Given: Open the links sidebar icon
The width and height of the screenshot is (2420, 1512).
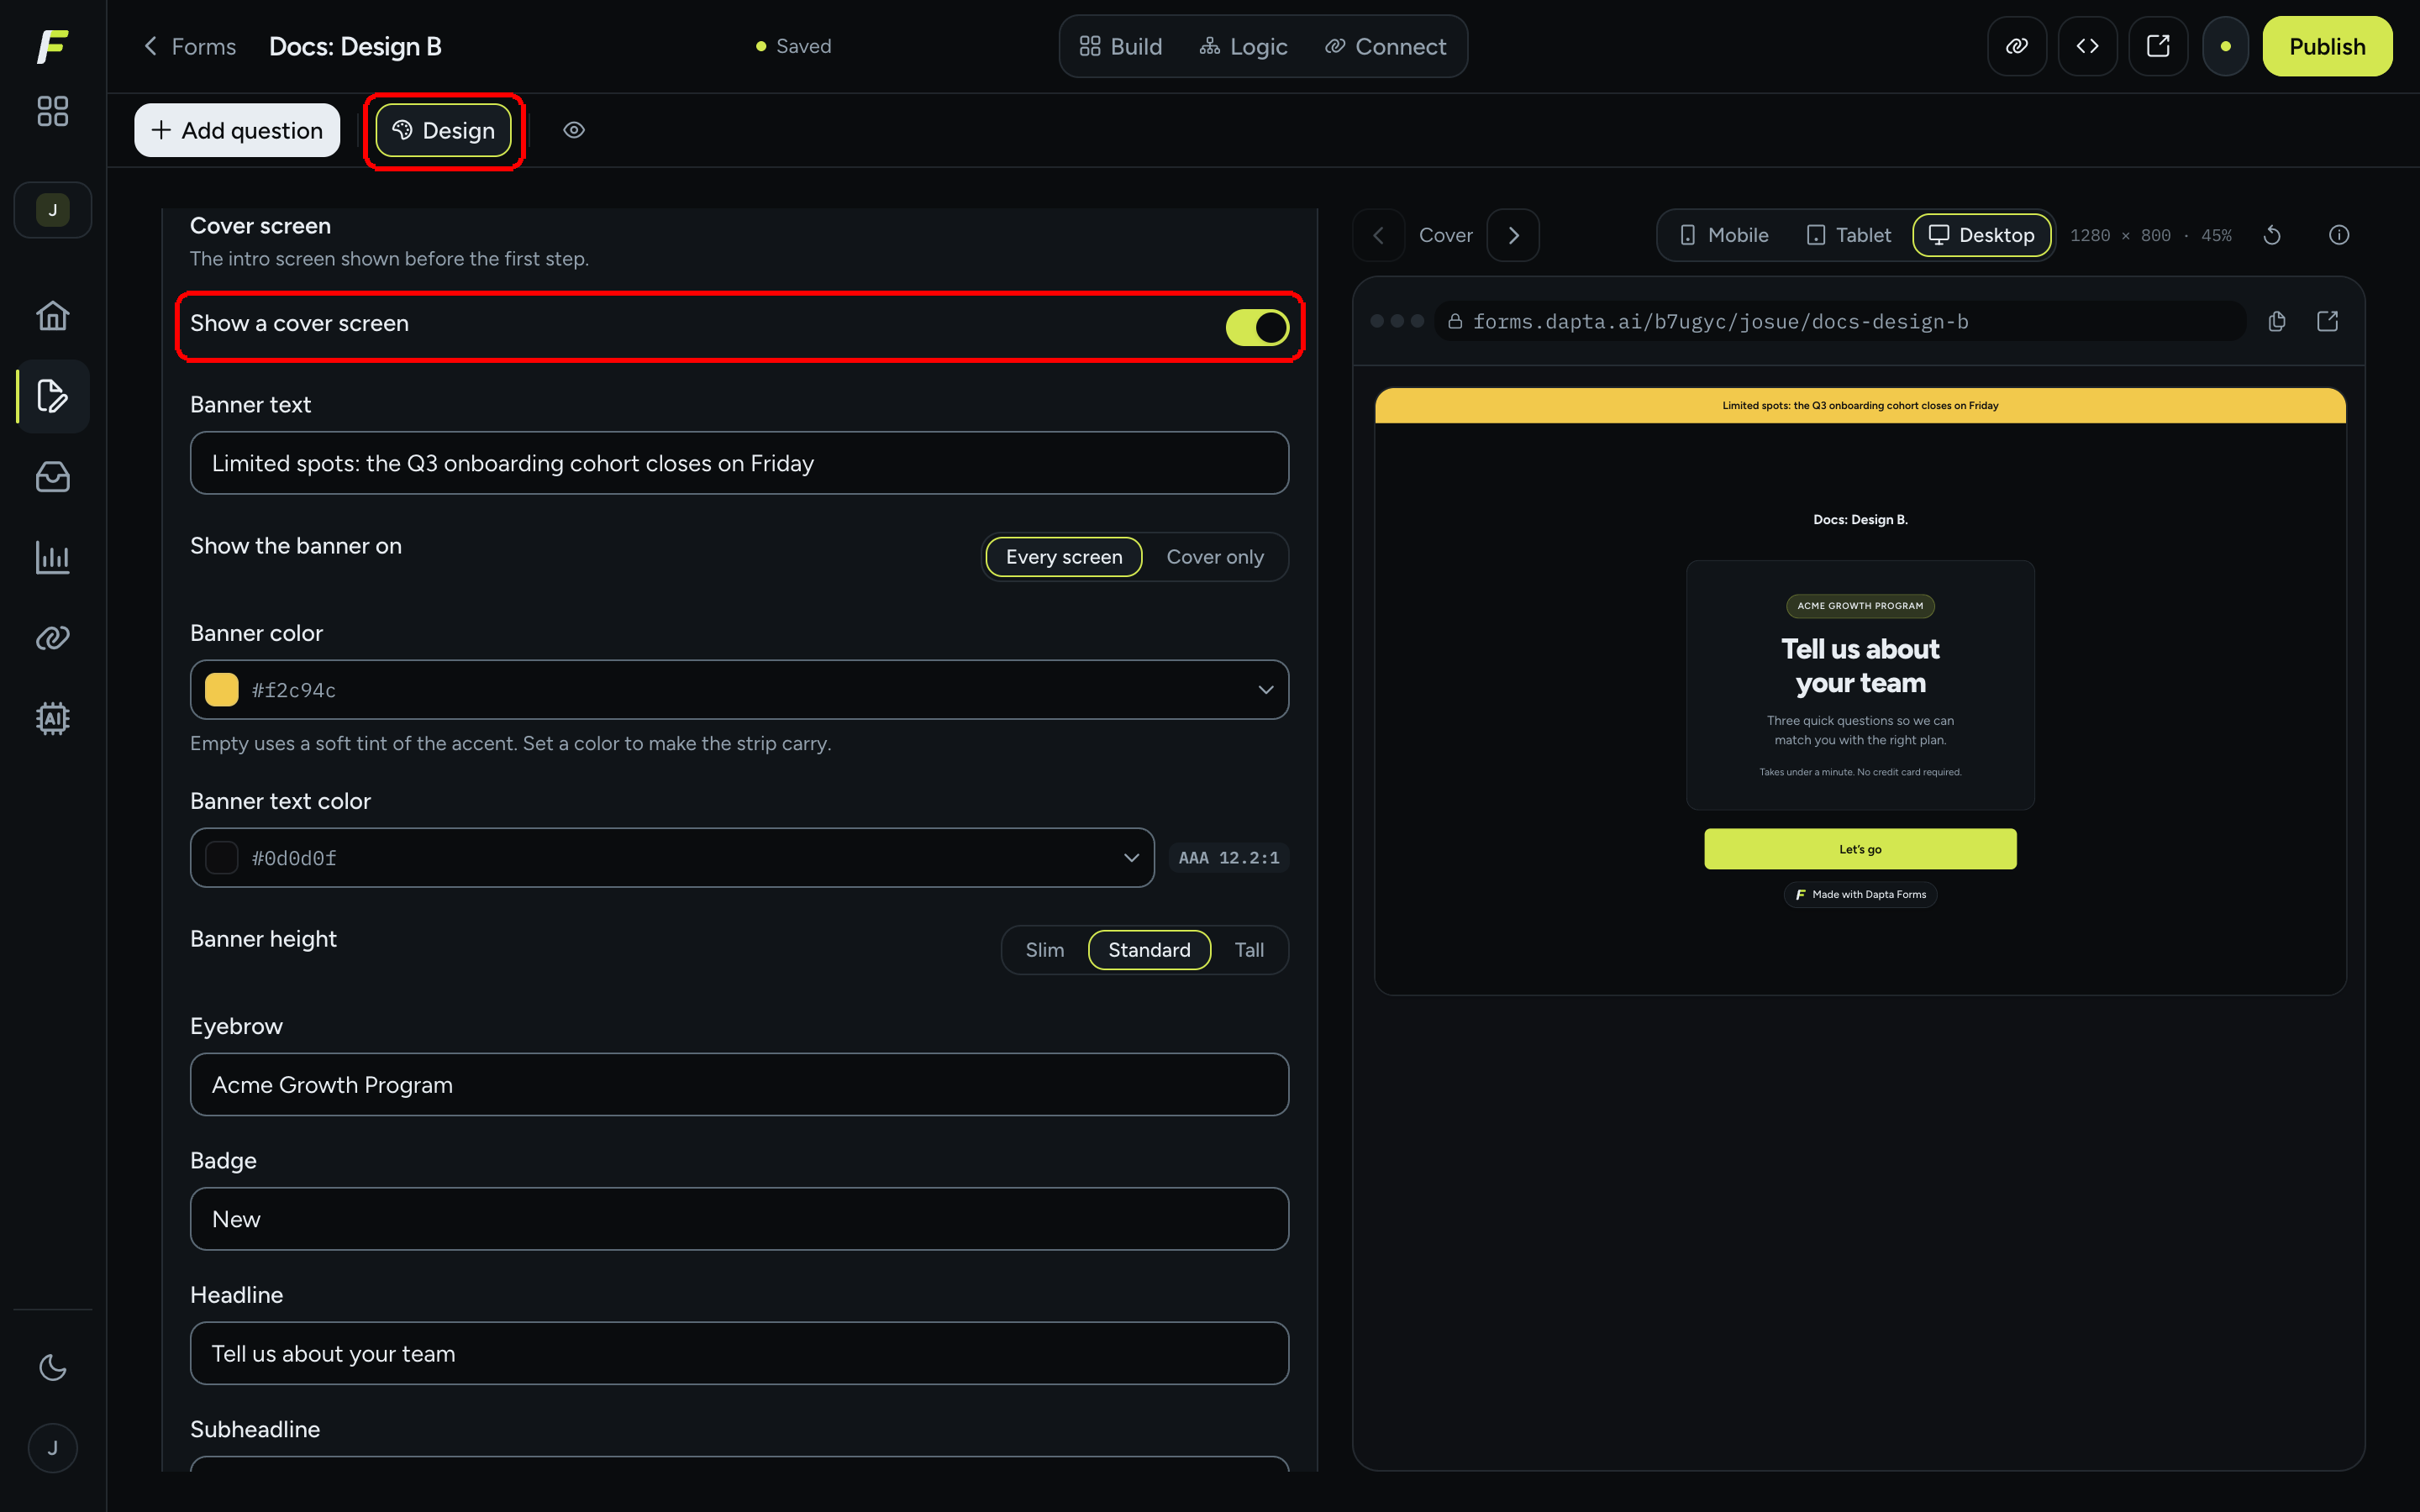Looking at the screenshot, I should click(52, 638).
